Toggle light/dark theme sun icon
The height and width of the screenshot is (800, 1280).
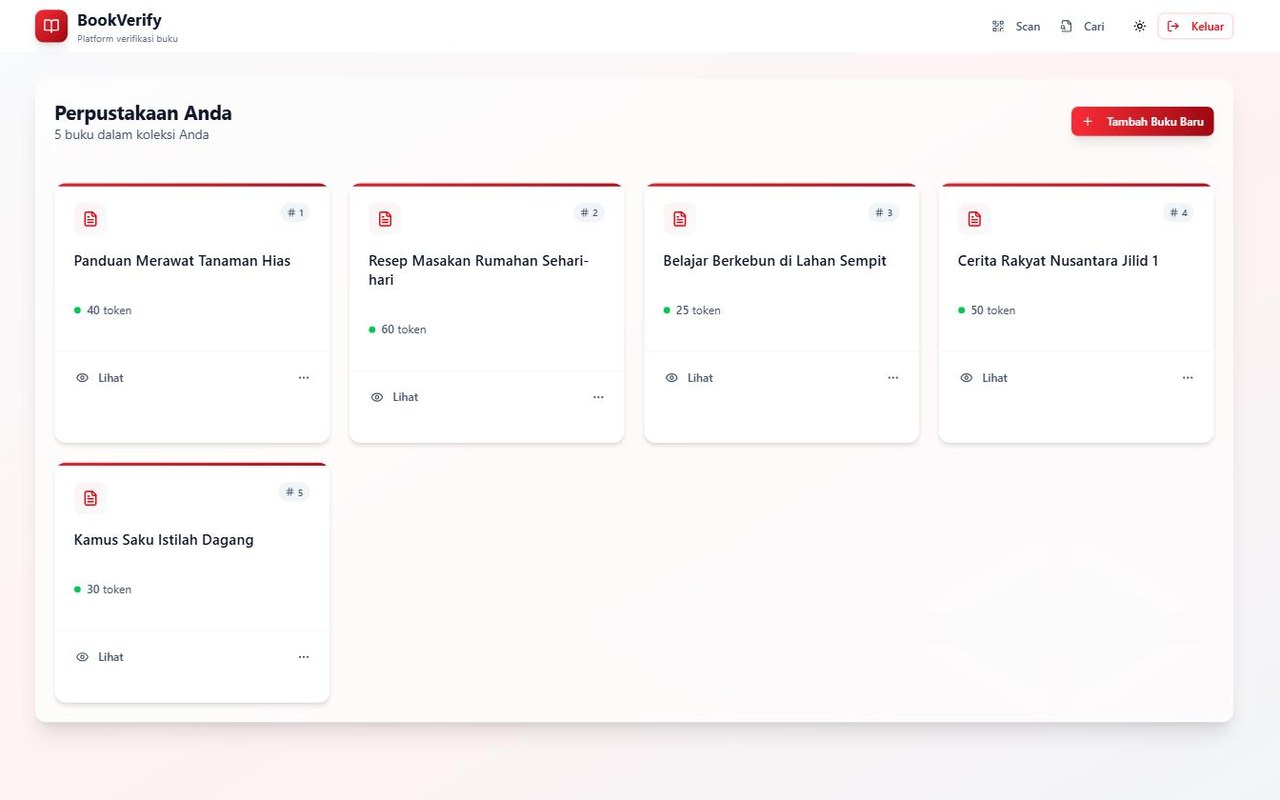[x=1139, y=27]
